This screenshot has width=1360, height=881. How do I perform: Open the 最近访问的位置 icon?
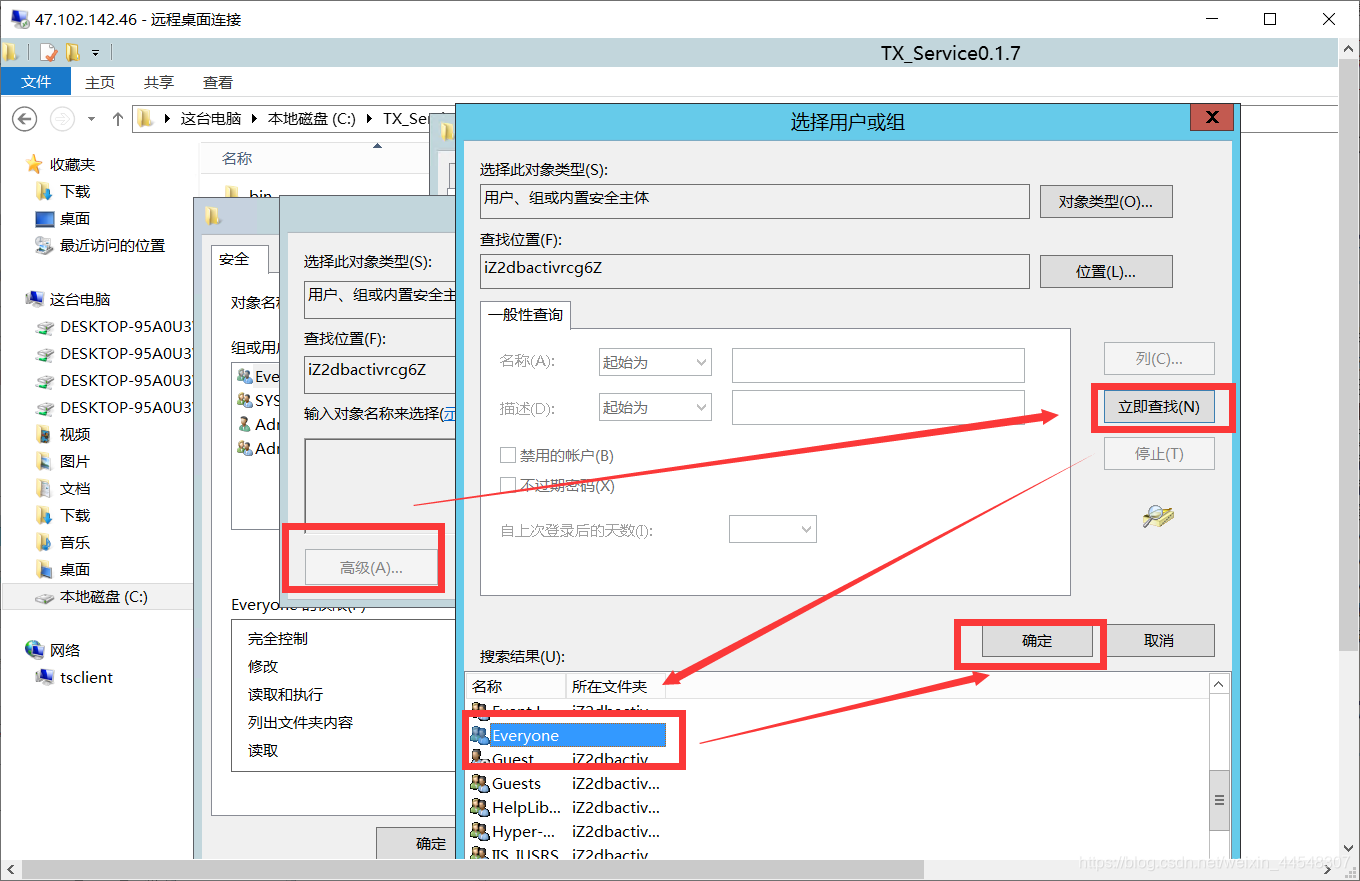click(x=44, y=245)
